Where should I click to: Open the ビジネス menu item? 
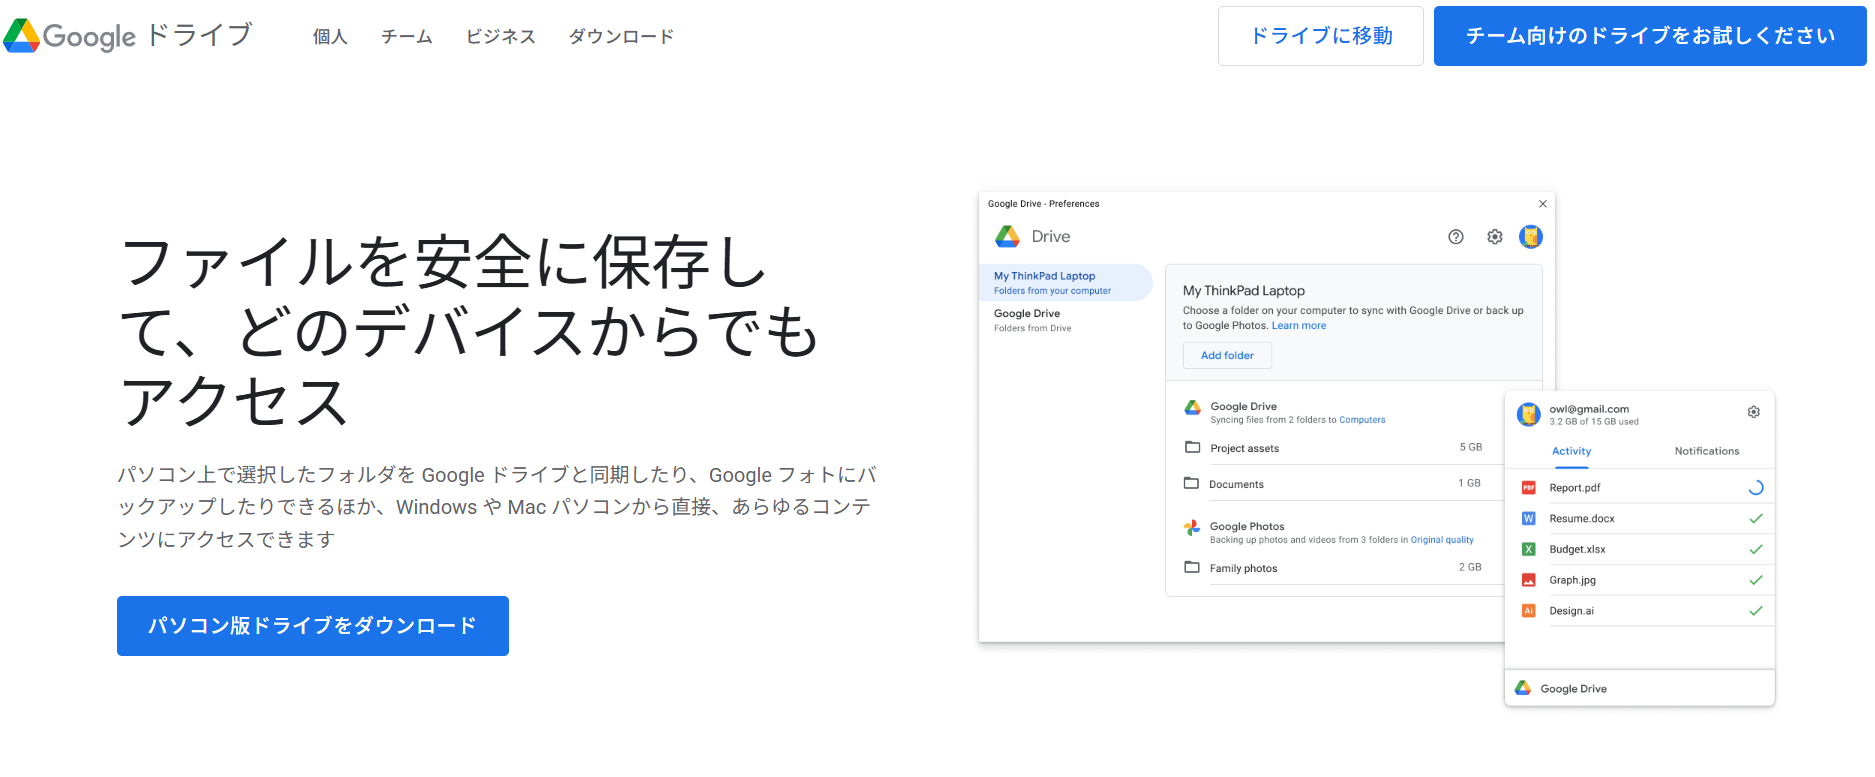pyautogui.click(x=500, y=37)
